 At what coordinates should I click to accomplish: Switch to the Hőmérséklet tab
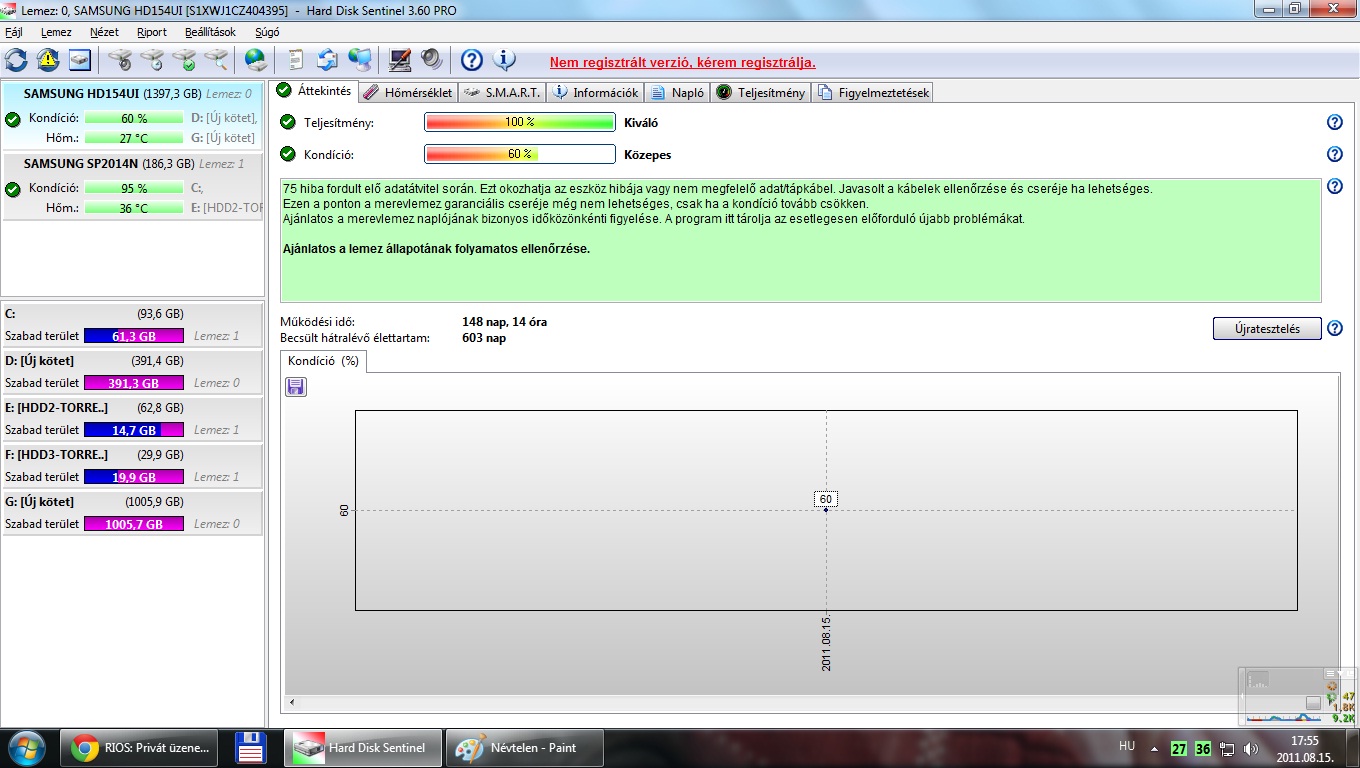pyautogui.click(x=408, y=93)
